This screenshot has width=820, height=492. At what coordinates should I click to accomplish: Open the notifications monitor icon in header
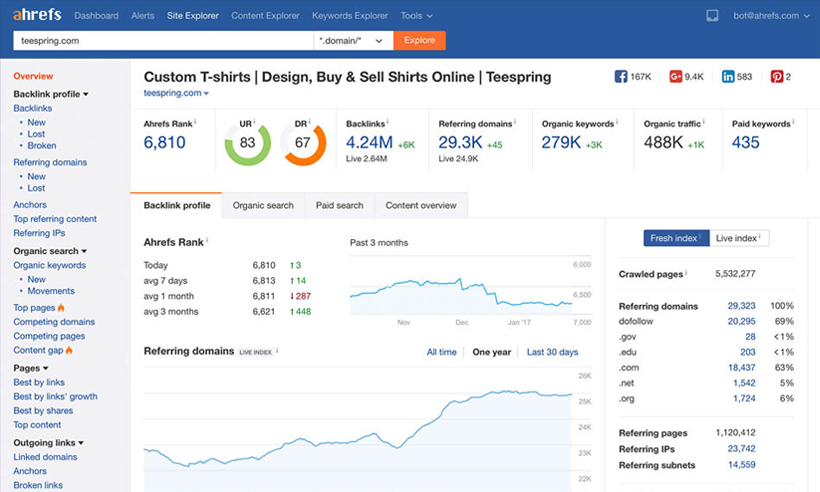tap(712, 16)
